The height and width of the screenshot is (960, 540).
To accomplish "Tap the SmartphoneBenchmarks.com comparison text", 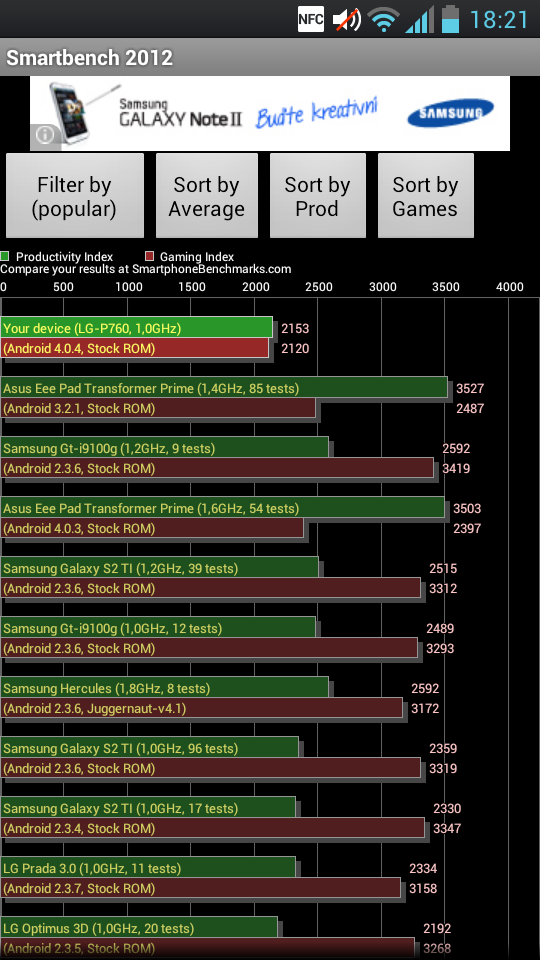I will point(146,269).
